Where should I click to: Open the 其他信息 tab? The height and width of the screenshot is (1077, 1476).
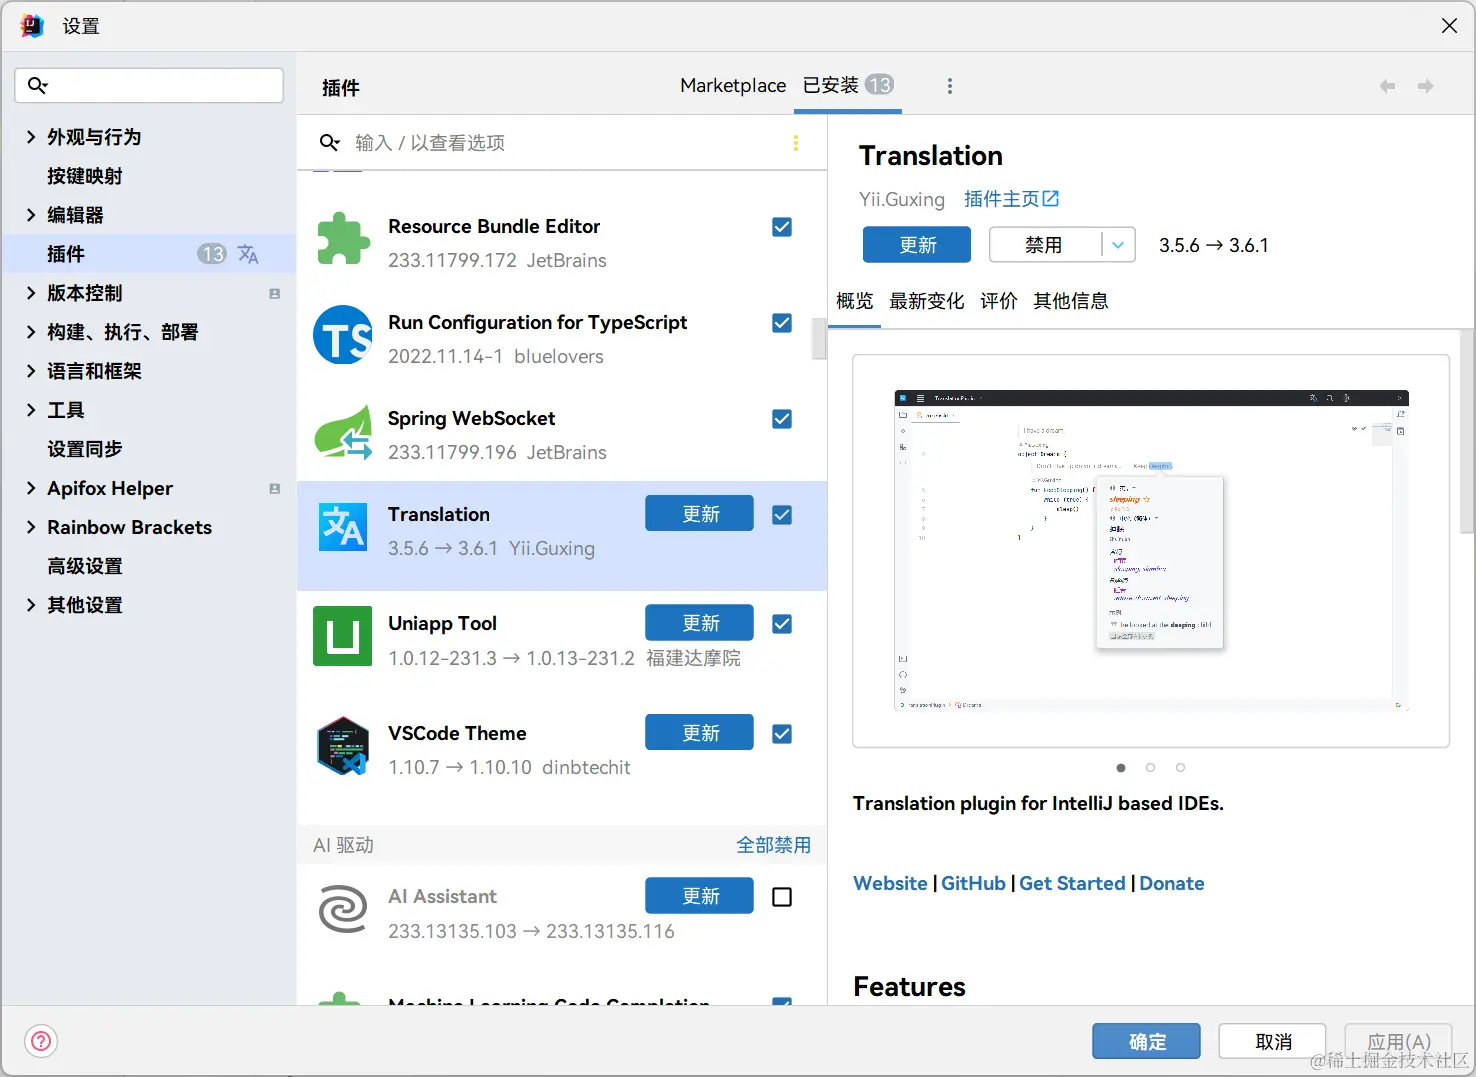click(1071, 301)
